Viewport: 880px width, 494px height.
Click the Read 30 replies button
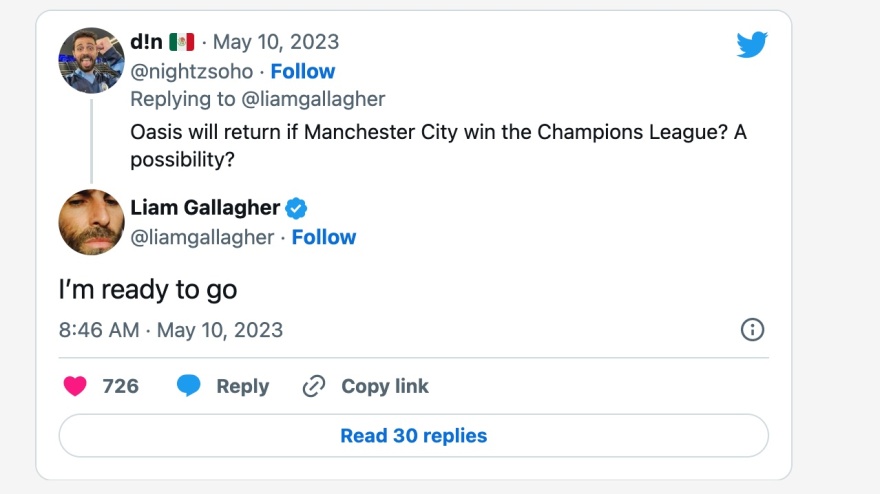413,436
